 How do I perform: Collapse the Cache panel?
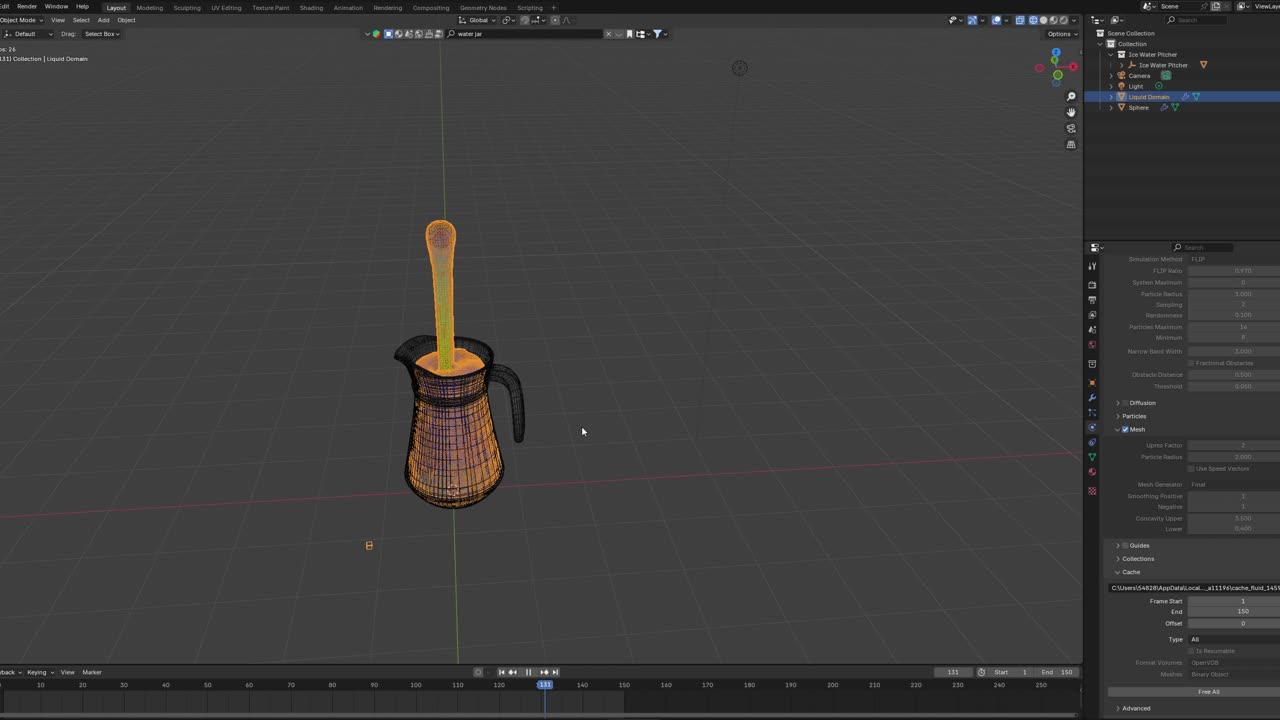point(1118,572)
